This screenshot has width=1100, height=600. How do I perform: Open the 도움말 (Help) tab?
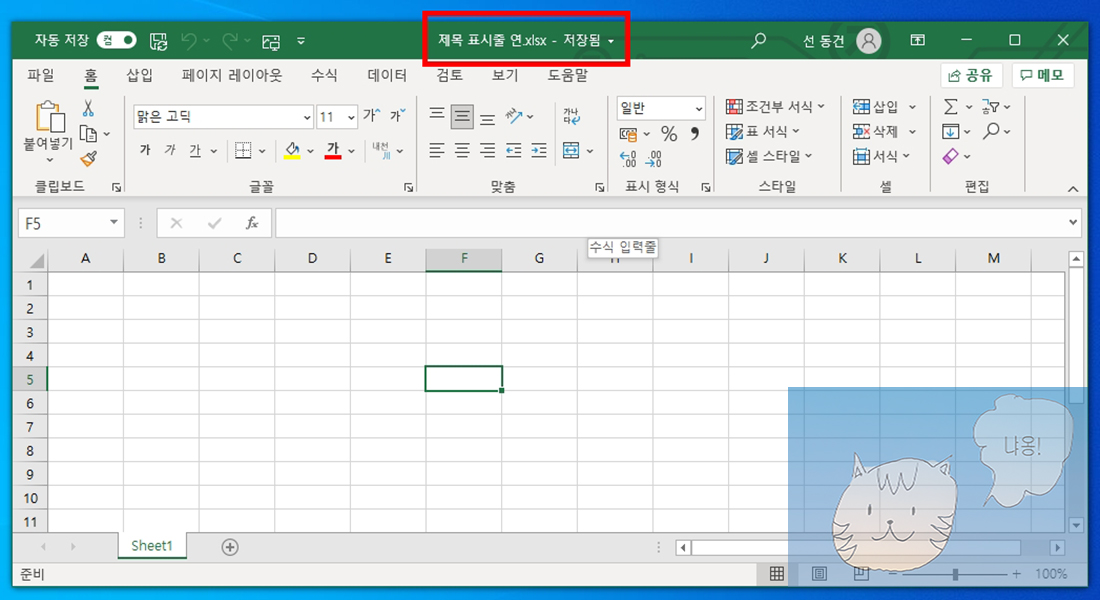tap(568, 75)
